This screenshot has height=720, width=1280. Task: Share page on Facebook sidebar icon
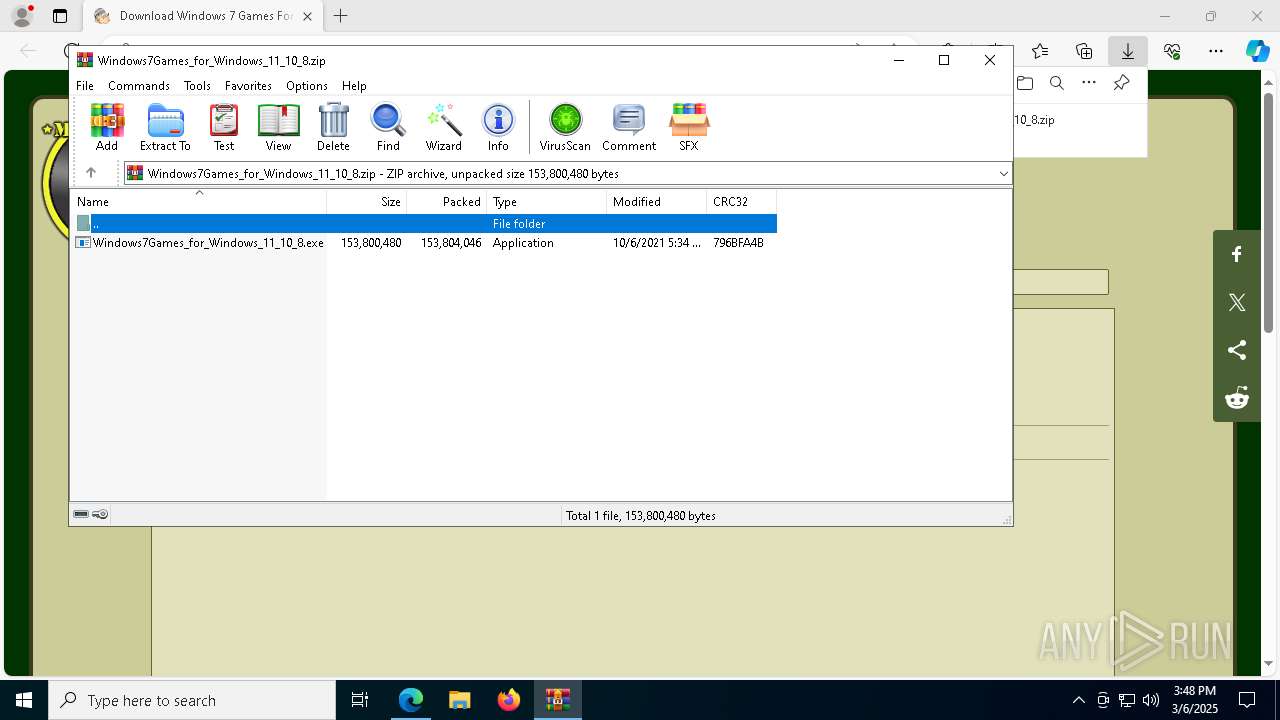tap(1237, 254)
